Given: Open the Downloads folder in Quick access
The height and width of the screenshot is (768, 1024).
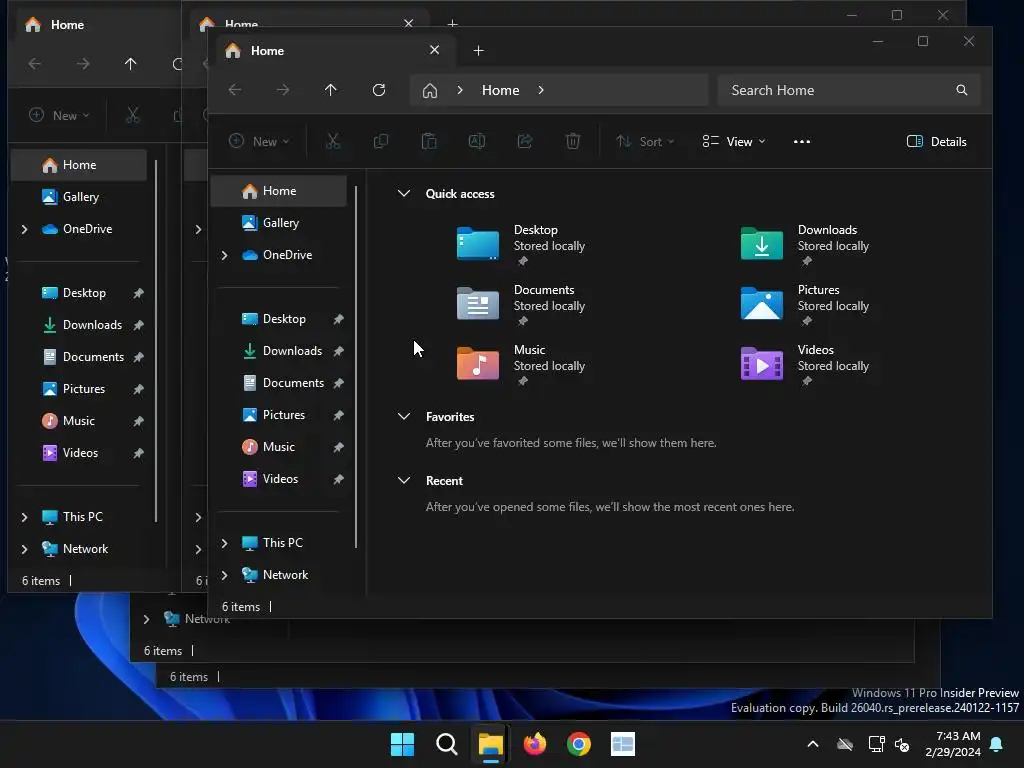Looking at the screenshot, I should 761,244.
